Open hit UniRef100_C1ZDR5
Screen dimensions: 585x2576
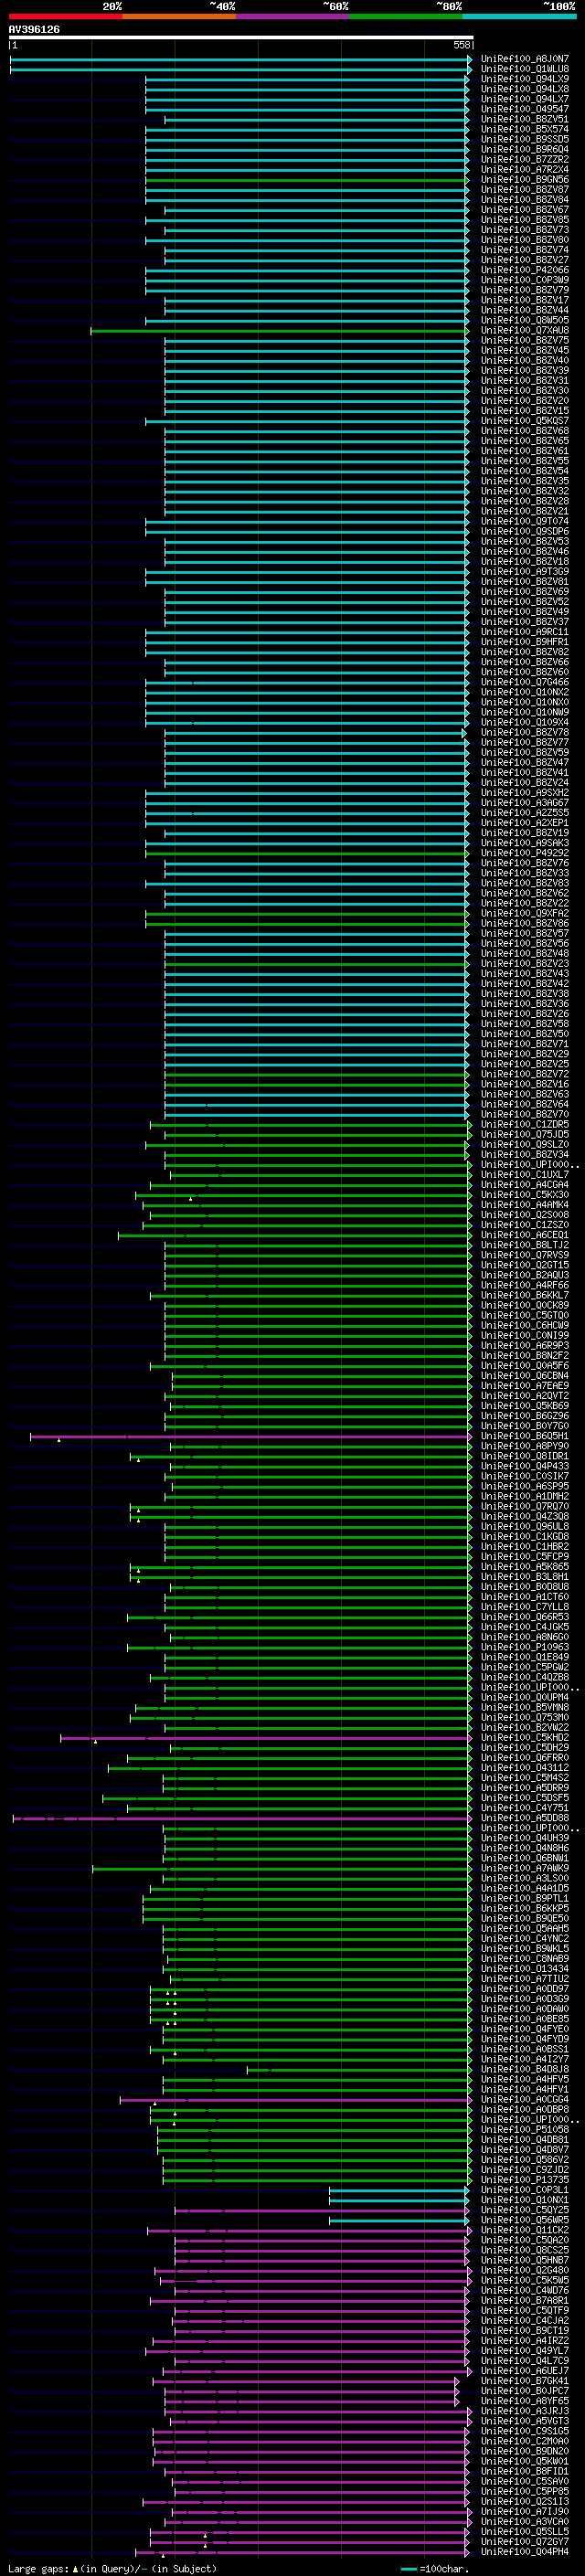525,1125
